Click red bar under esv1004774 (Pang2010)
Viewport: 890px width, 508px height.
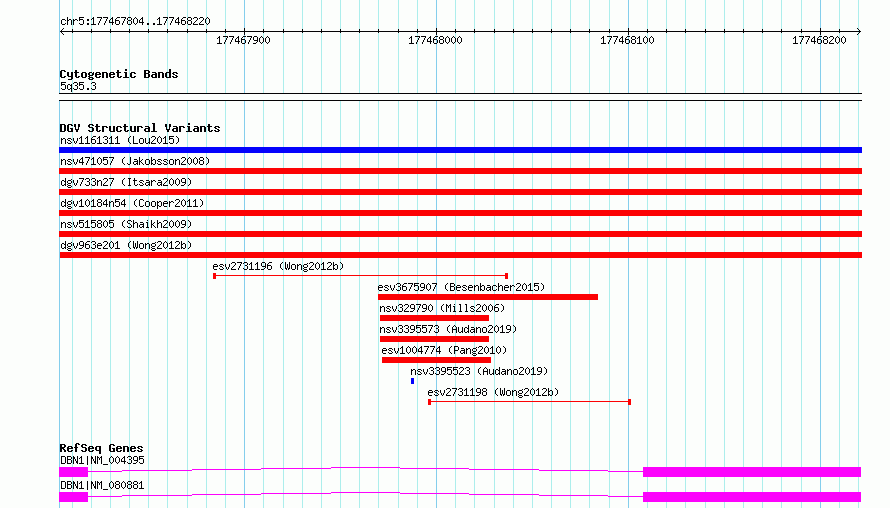(436, 360)
